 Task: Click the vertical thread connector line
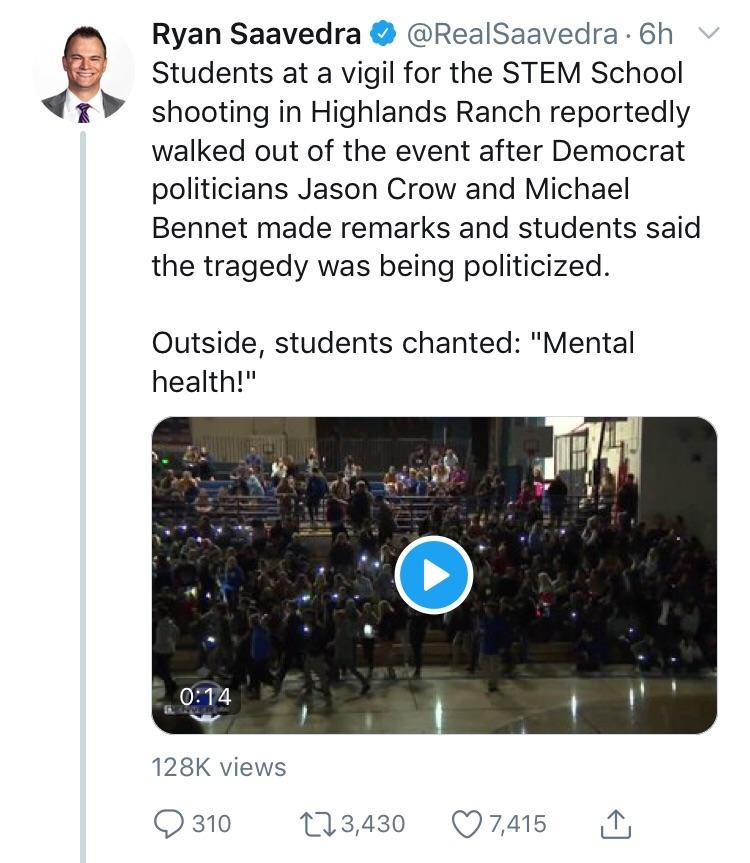tap(83, 495)
